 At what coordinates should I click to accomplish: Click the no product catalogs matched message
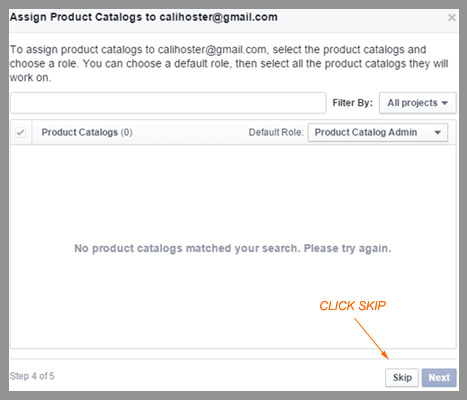[x=233, y=248]
